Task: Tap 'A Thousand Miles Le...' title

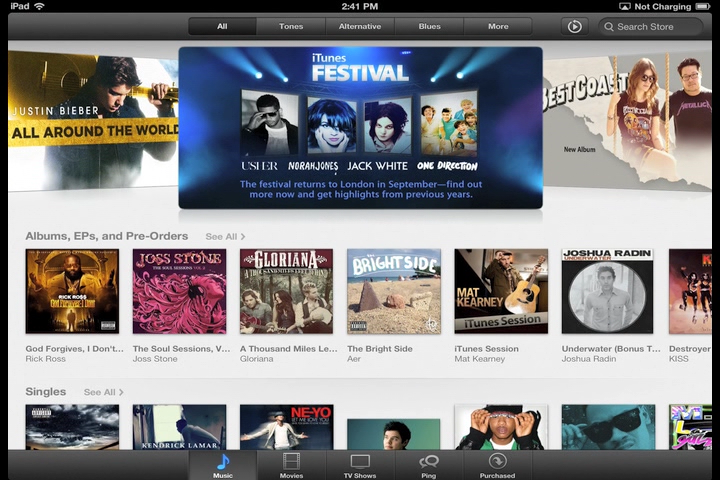Action: click(x=288, y=349)
